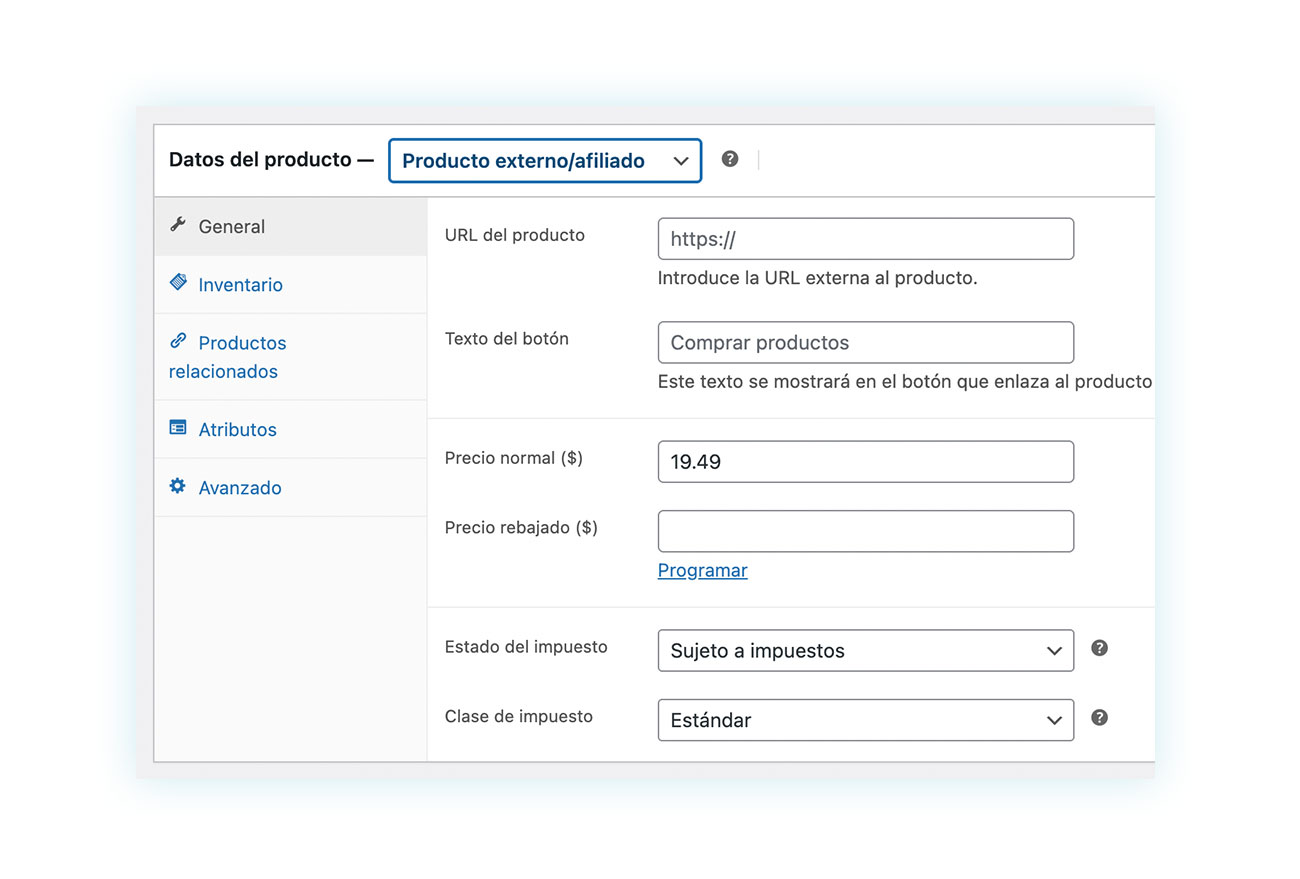Click the empty Precio rebajado field

(x=866, y=531)
